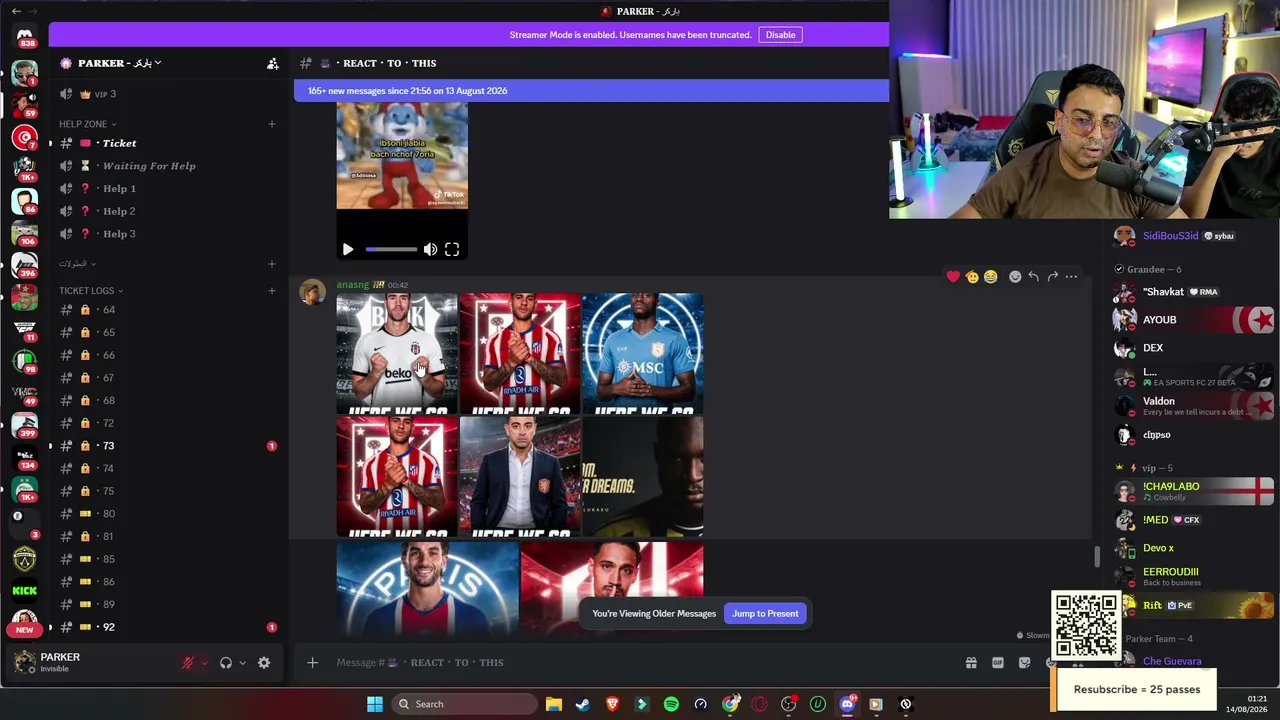
Task: Open the output device options arrow beside the headphones
Action: (x=242, y=663)
